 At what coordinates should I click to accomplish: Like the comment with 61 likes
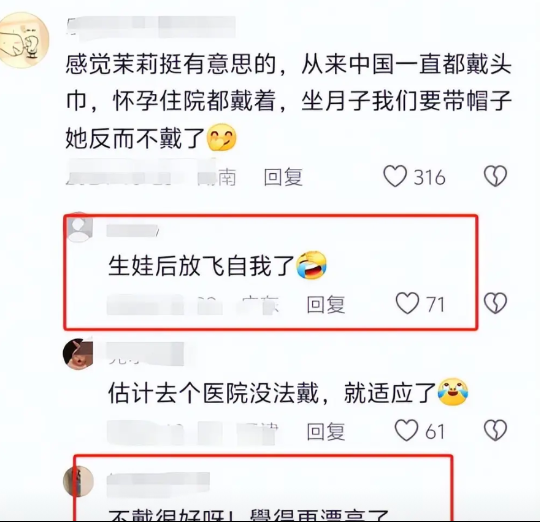point(406,430)
